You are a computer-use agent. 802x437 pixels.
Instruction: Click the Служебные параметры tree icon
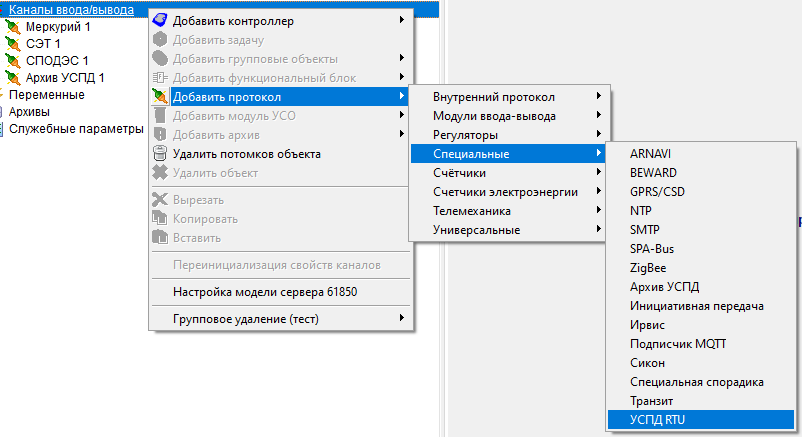pos(3,129)
